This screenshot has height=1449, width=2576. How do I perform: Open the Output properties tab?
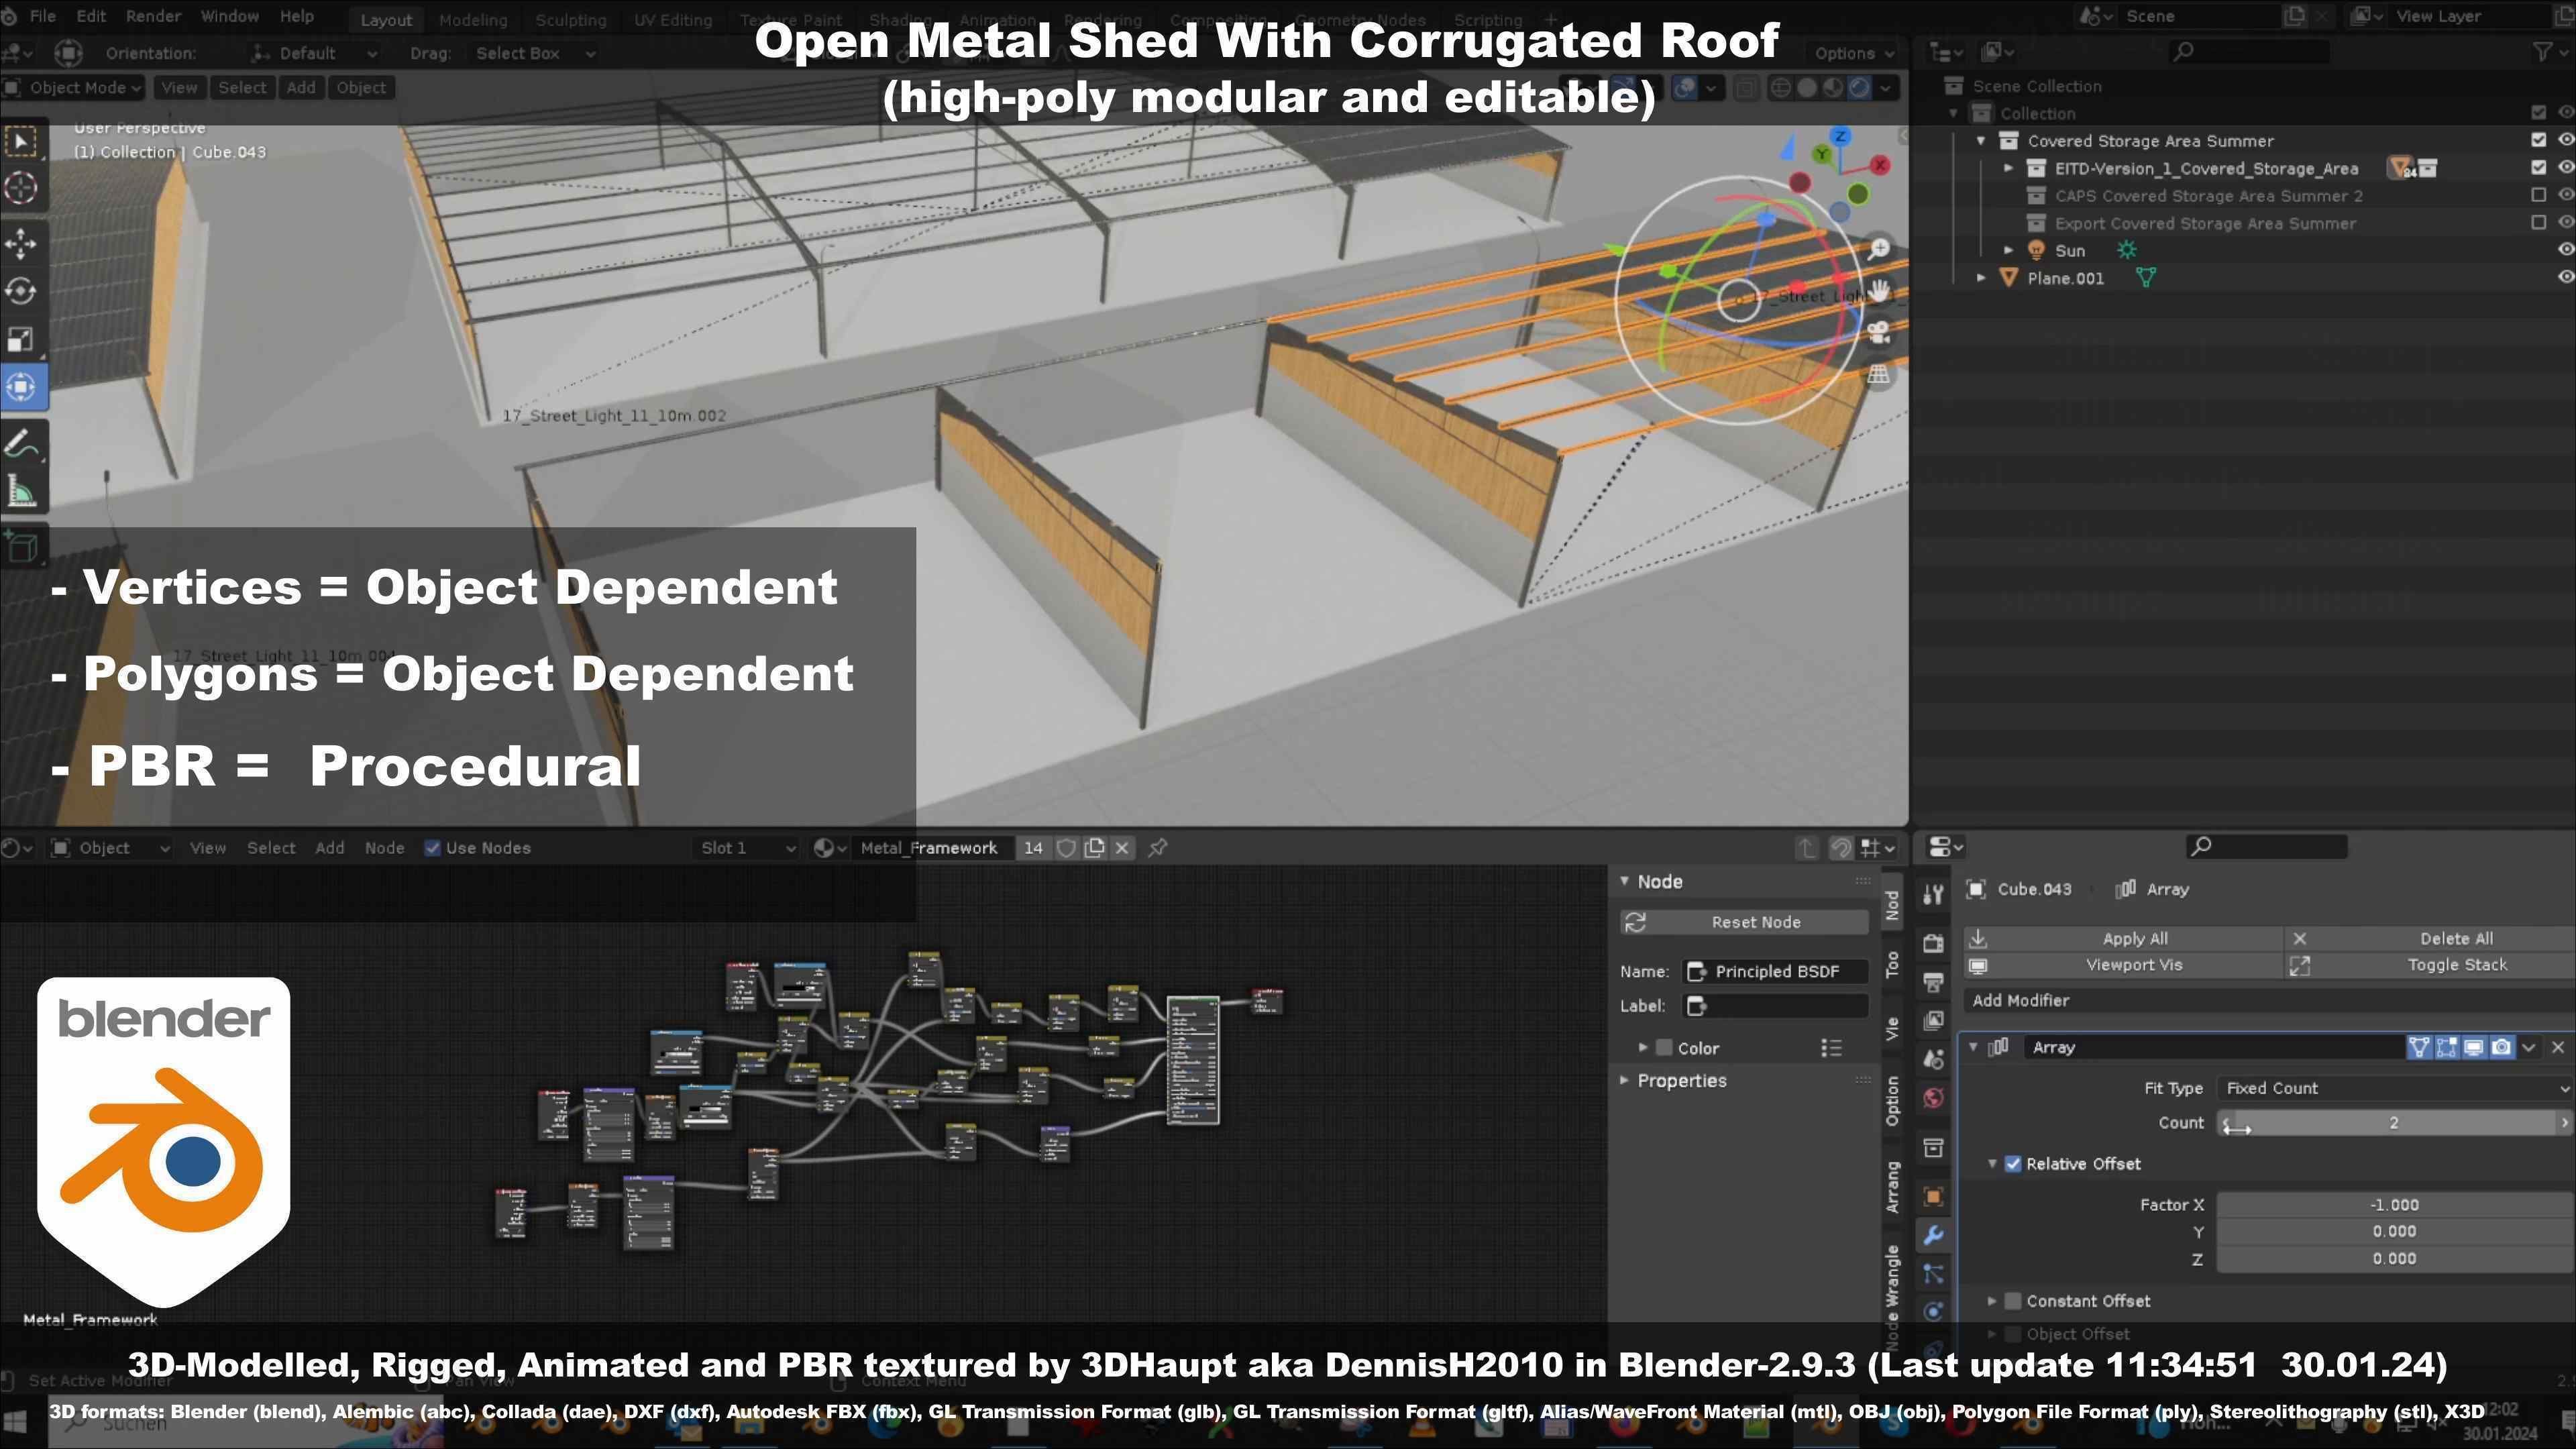[1933, 982]
